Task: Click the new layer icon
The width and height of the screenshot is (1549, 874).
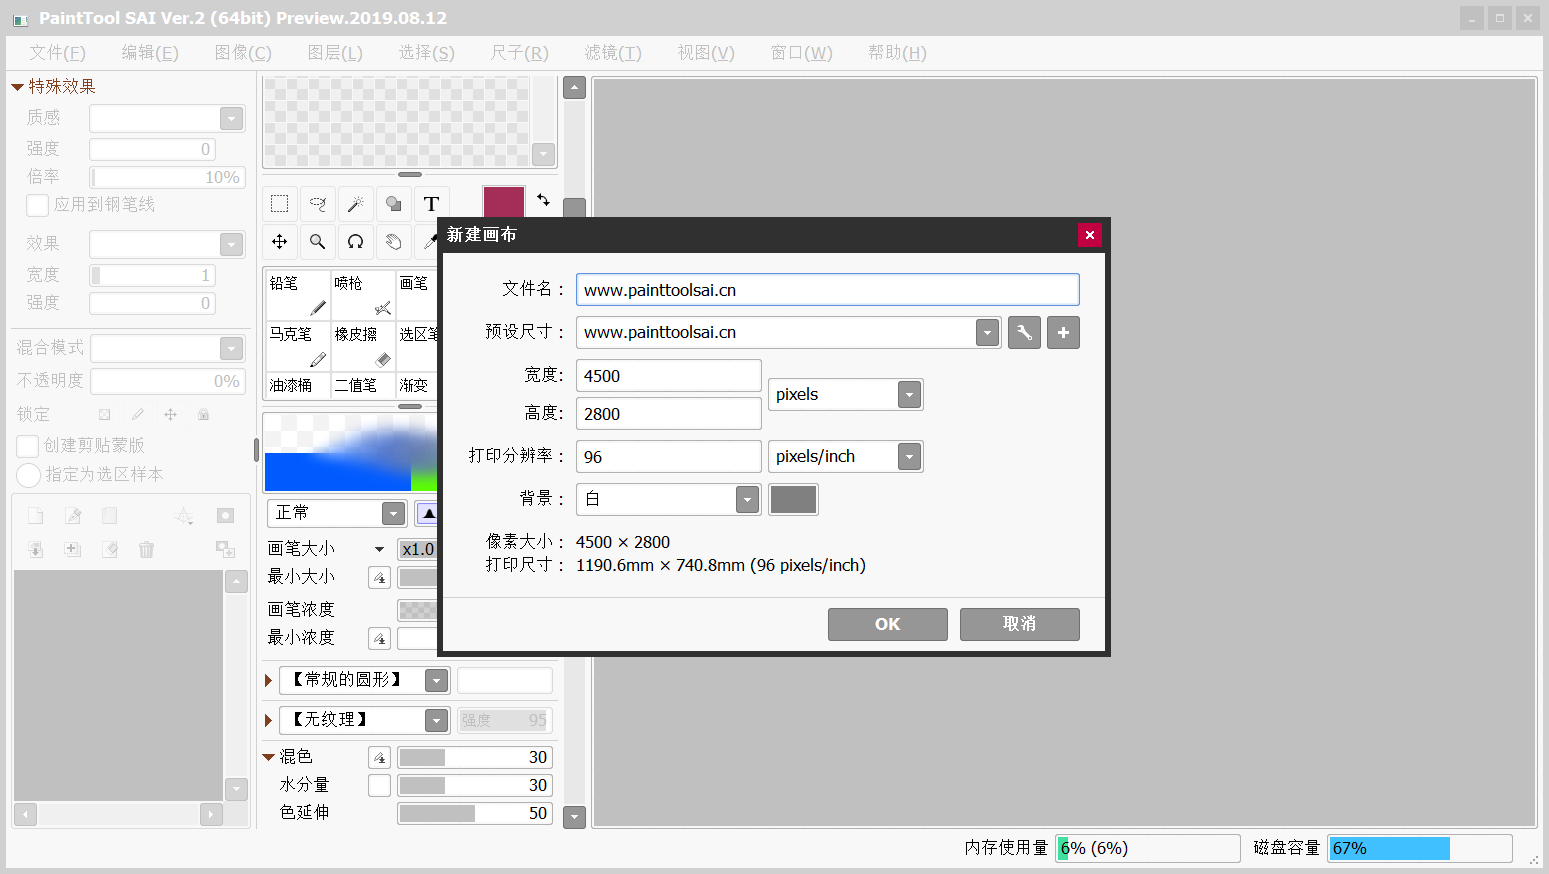Action: tap(36, 516)
